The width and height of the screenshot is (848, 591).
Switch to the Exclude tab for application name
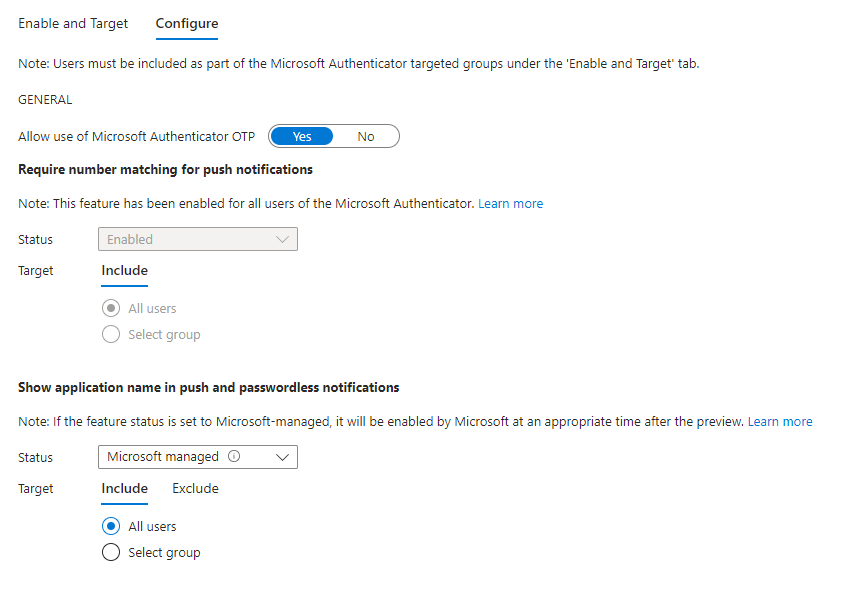195,488
